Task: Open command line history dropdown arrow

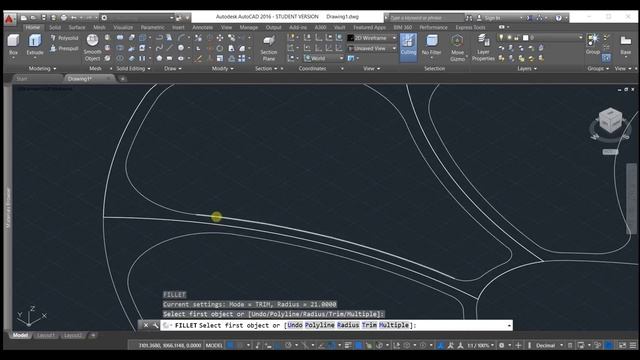Action: (509, 325)
